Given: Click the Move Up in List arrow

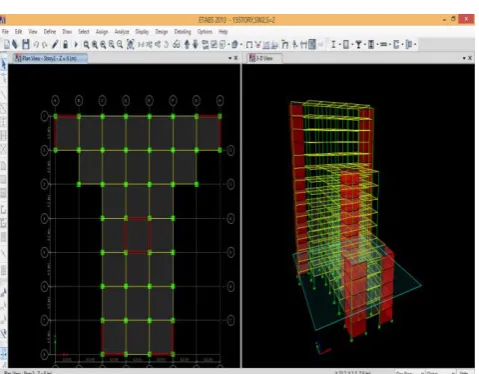Looking at the screenshot, I should click(x=187, y=44).
